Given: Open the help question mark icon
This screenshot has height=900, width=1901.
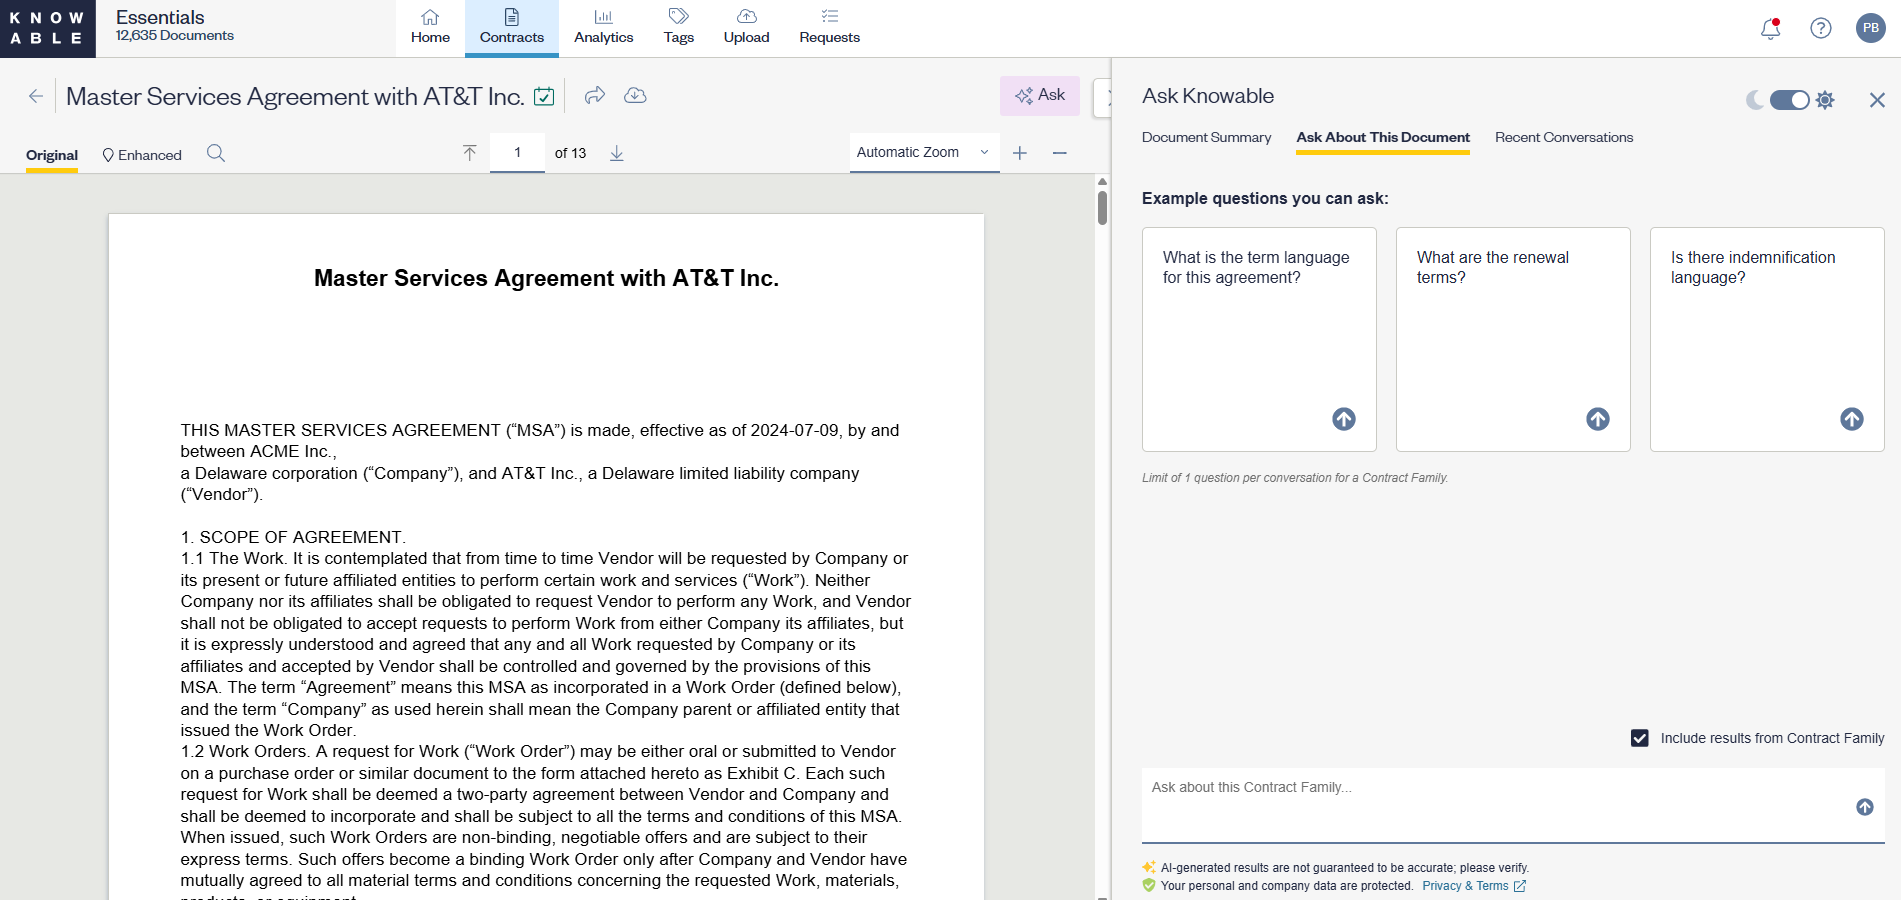Looking at the screenshot, I should 1821,28.
